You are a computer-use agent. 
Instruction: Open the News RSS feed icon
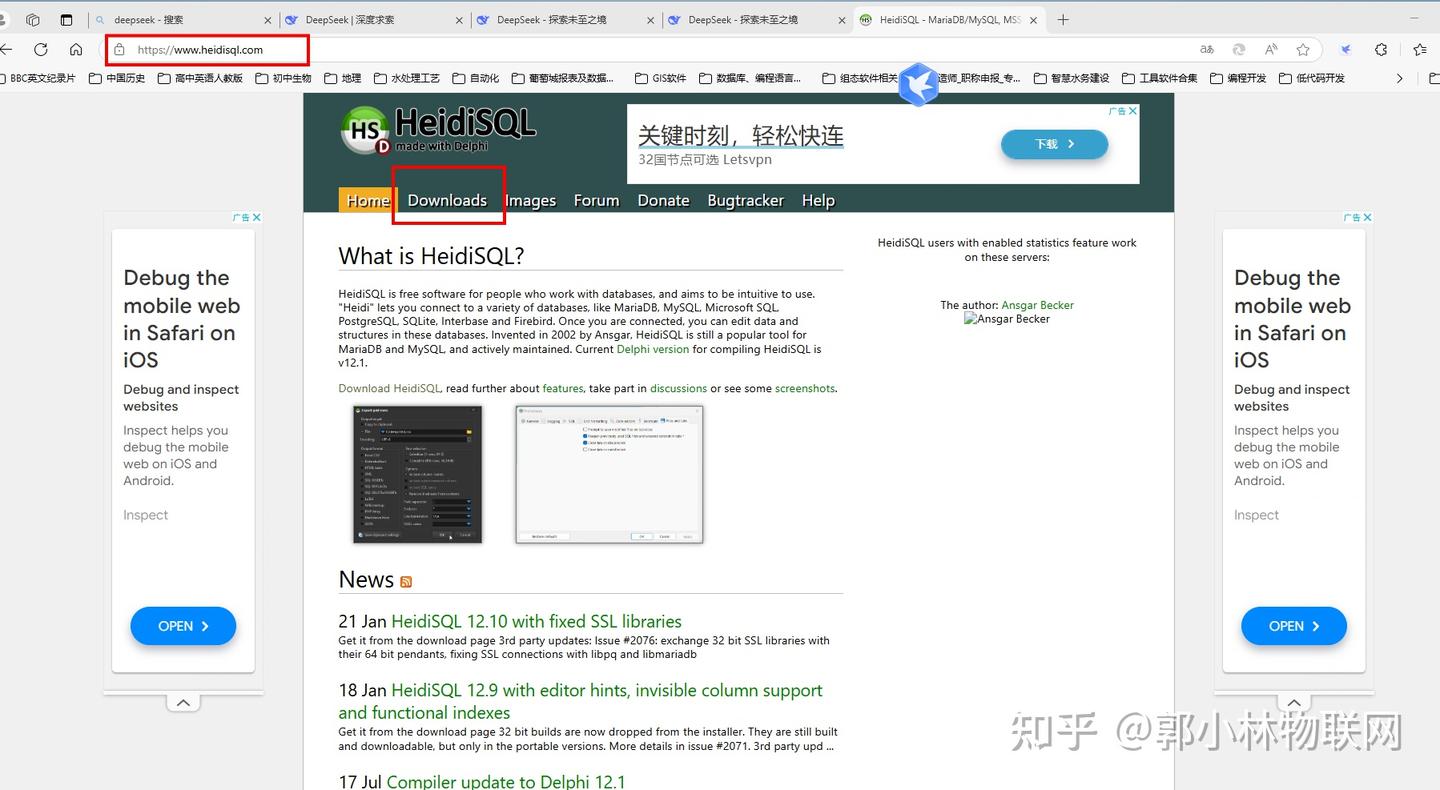pyautogui.click(x=406, y=581)
